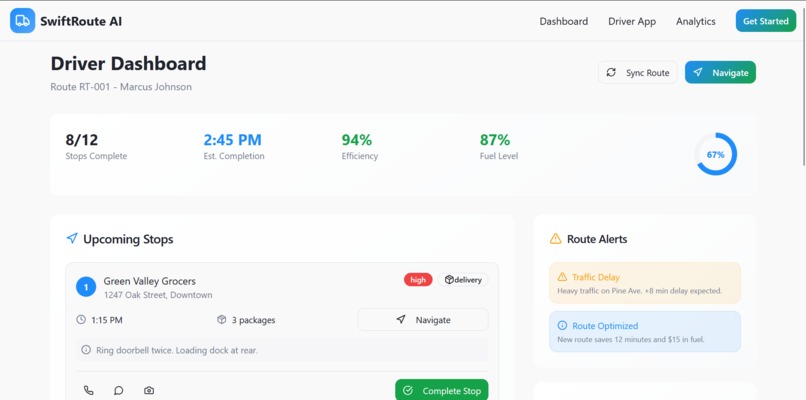Click the page vertical scrollbar

pos(802,85)
